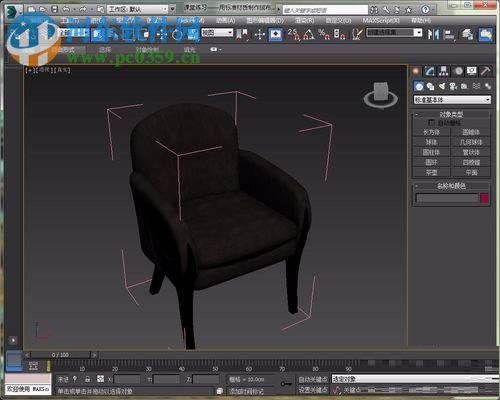500x400 pixels.
Task: Open the 3ds Max application menu logo
Action: 13,11
